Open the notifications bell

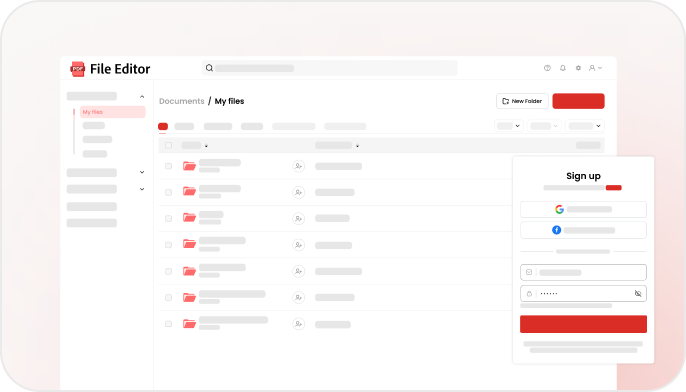tap(563, 68)
